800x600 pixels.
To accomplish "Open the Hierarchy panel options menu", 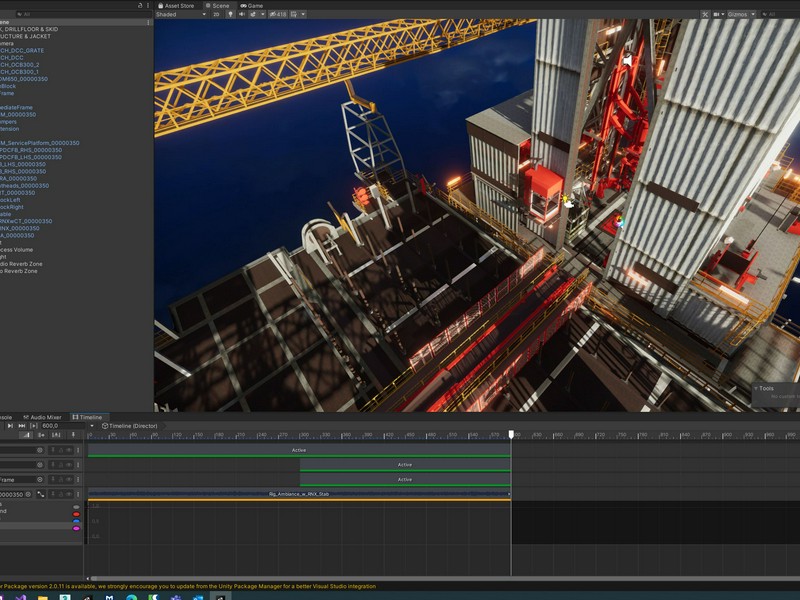I will [x=148, y=5].
